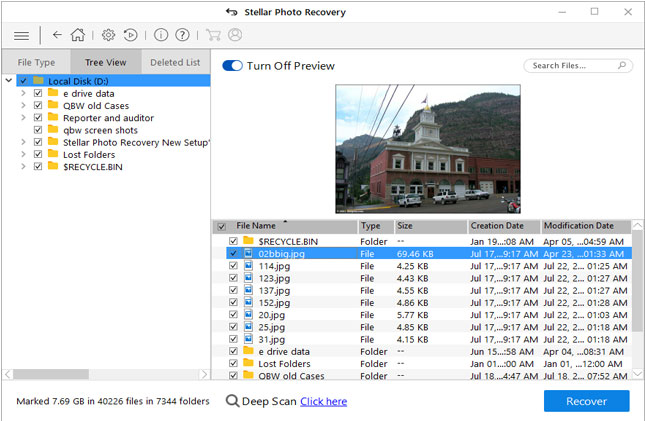645x421 pixels.
Task: Expand the e drive data folder
Action: 23,93
